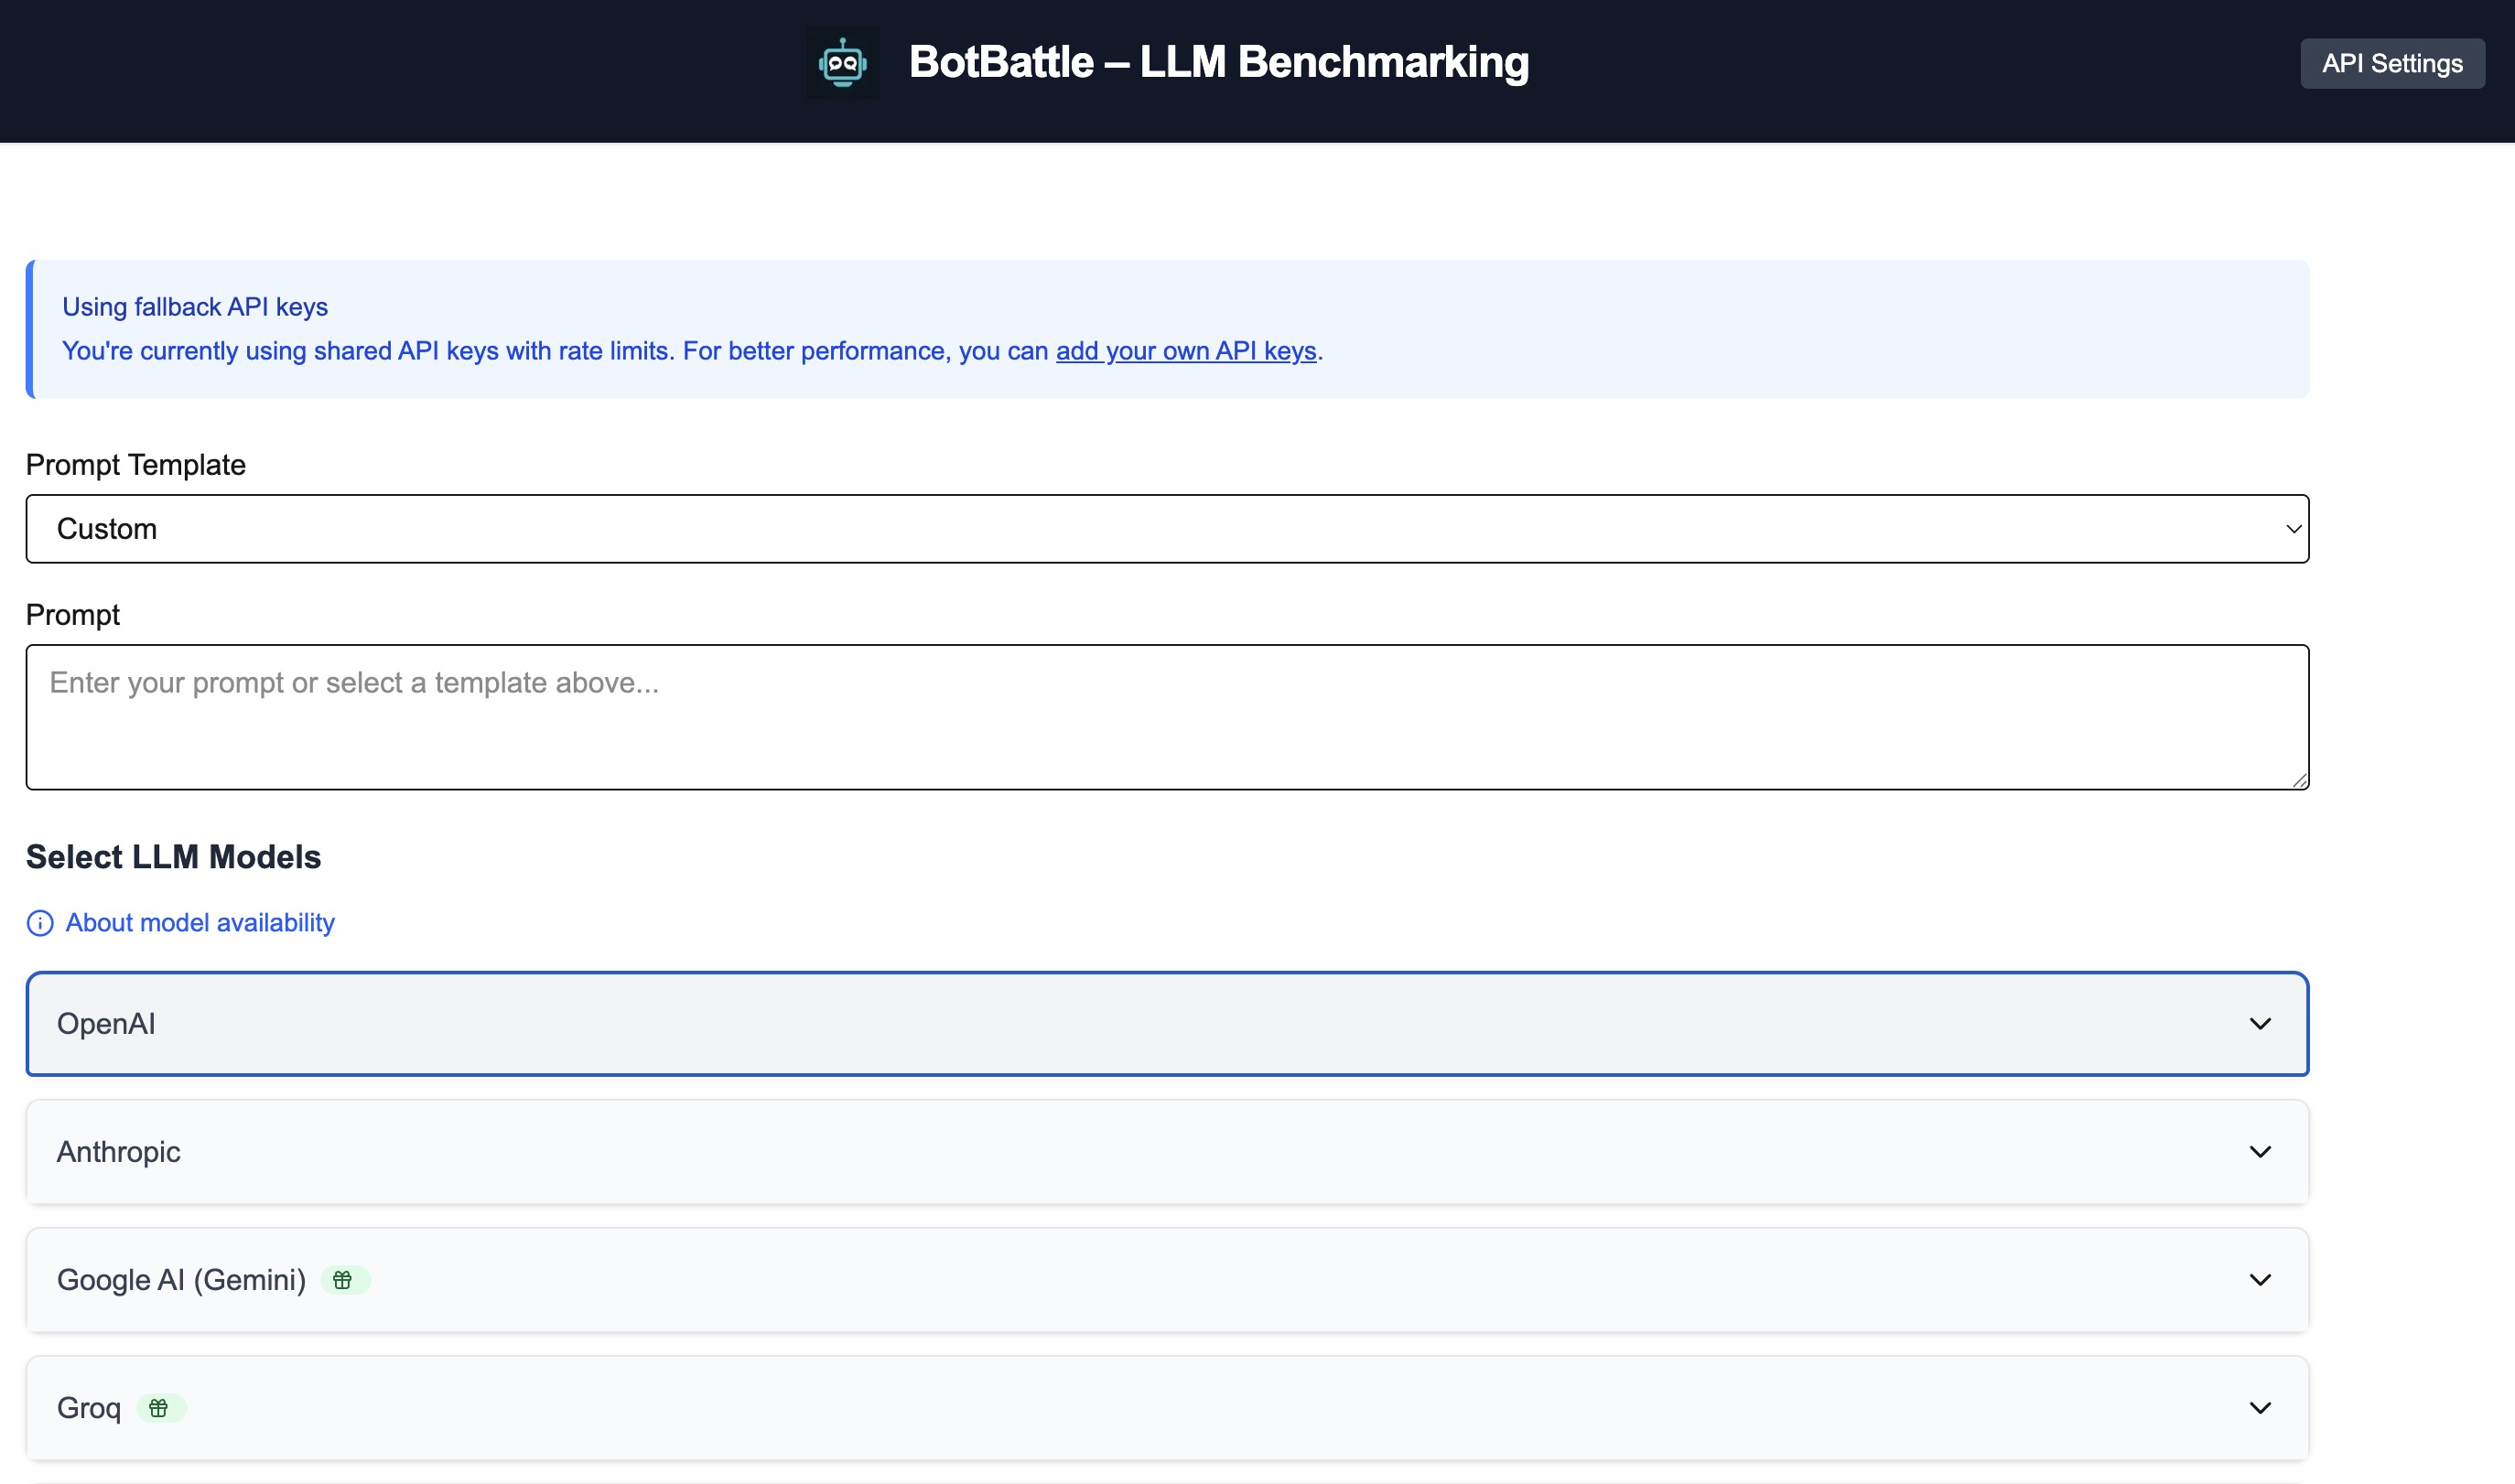Click the 'BotBattle – LLM Benchmarking' title

1219,62
